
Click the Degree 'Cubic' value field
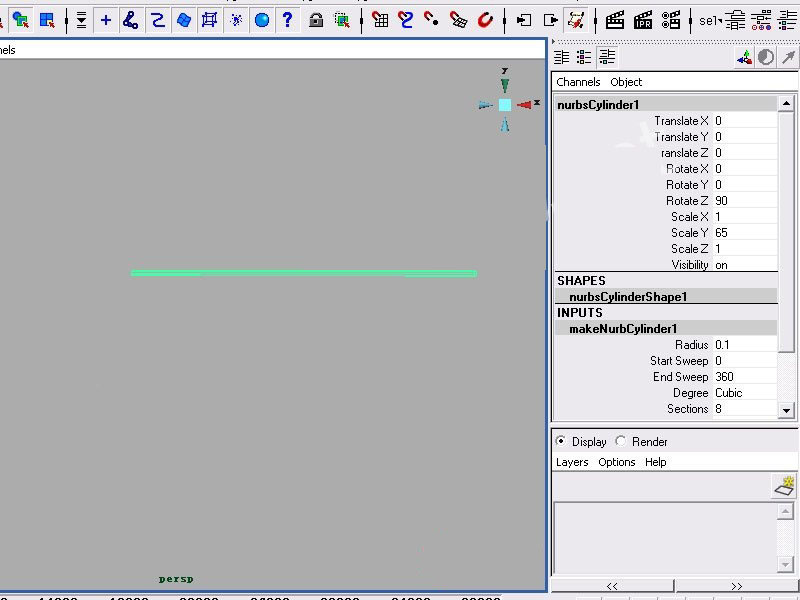point(745,393)
